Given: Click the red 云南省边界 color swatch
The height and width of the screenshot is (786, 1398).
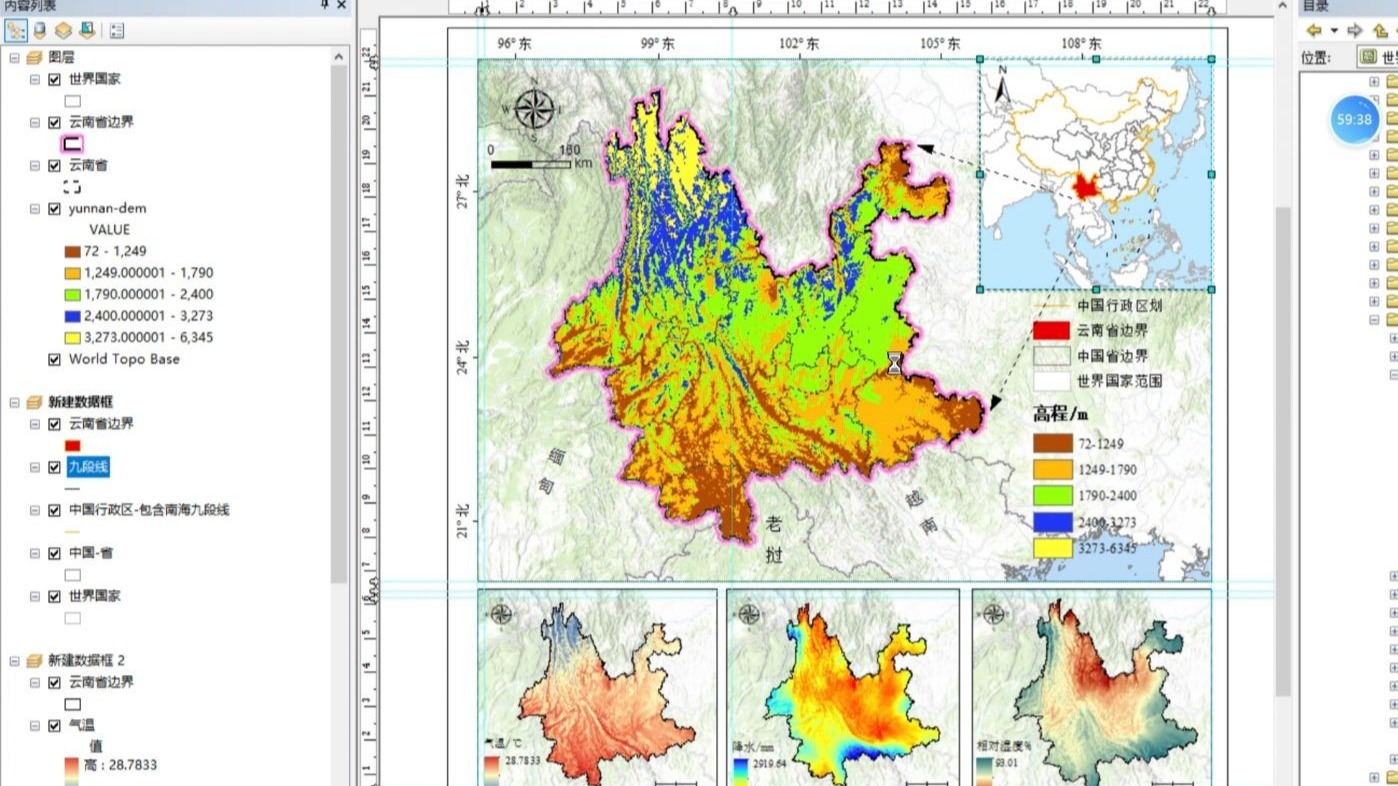Looking at the screenshot, I should click(72, 443).
